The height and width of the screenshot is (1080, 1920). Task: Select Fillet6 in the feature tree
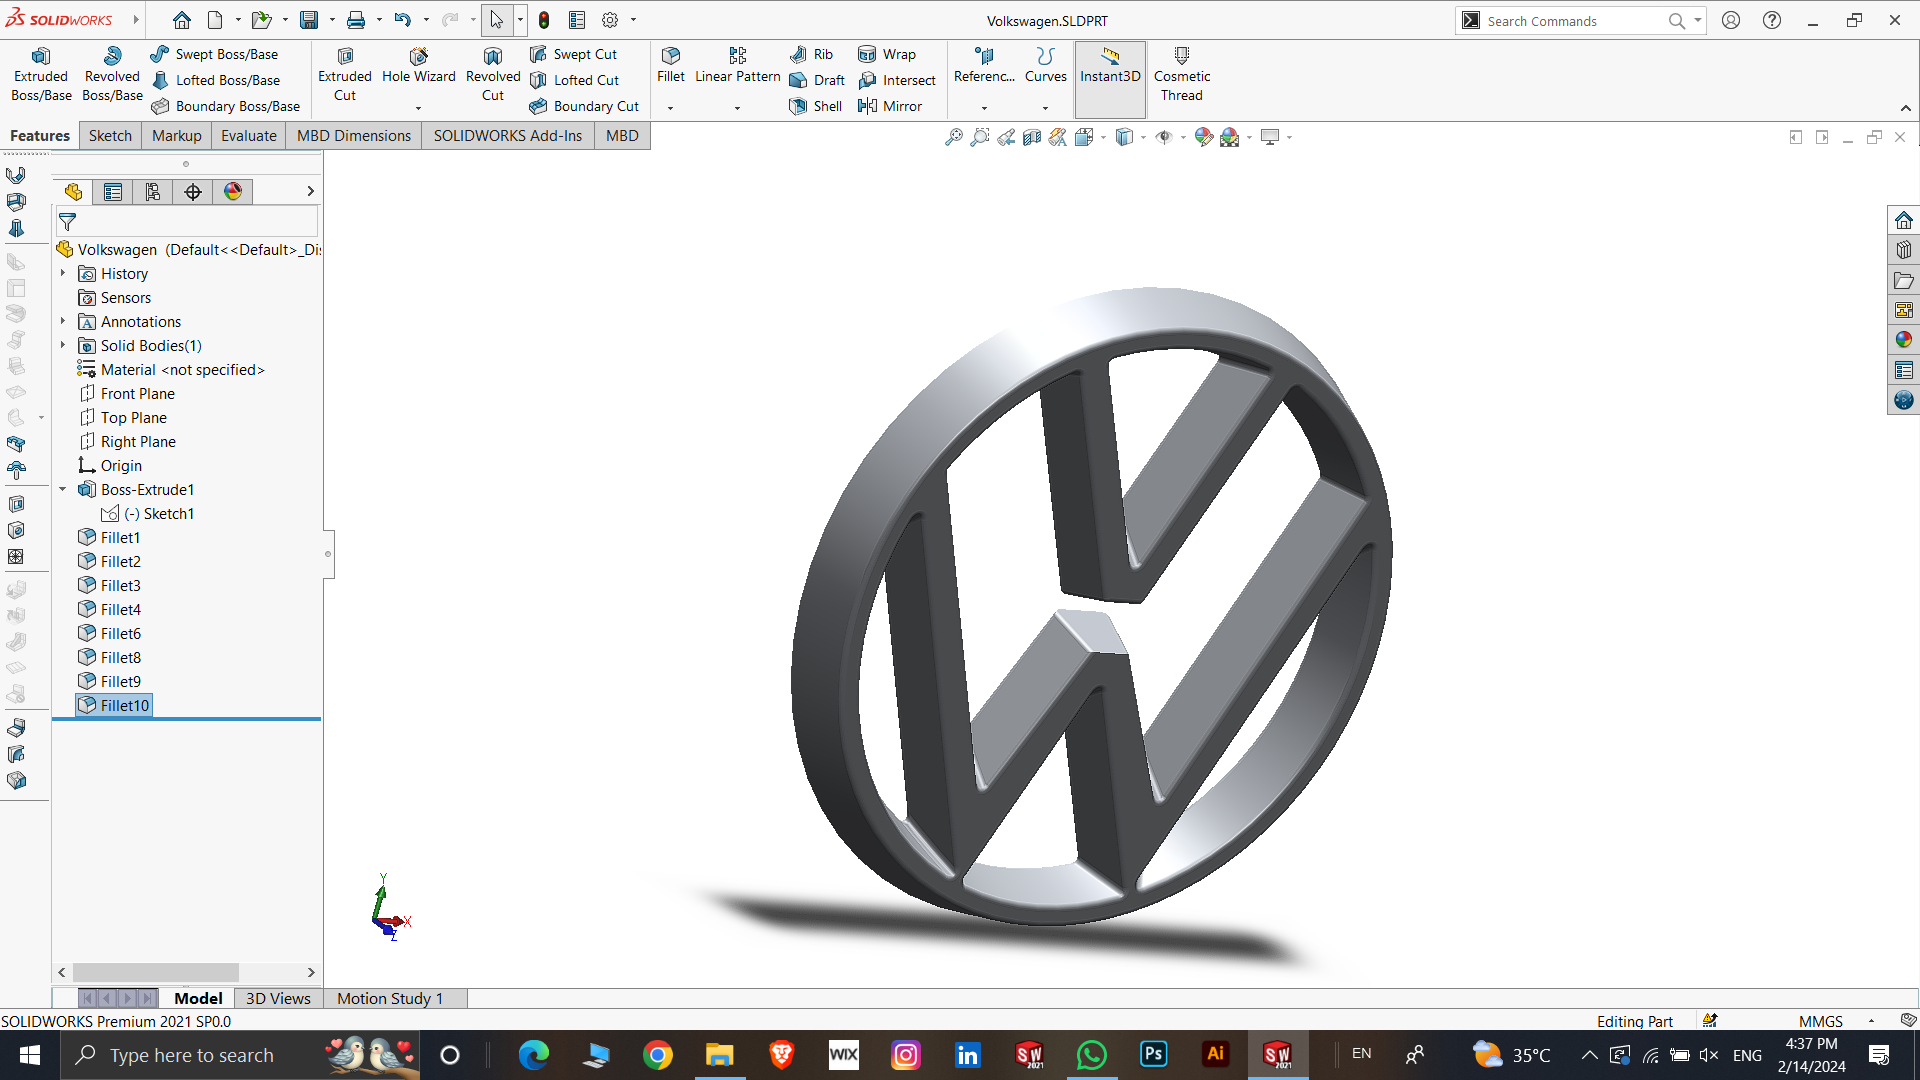[120, 633]
